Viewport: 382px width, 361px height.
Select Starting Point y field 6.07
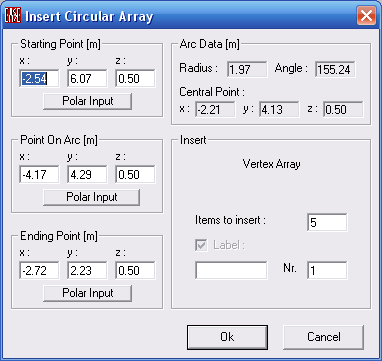pyautogui.click(x=87, y=79)
